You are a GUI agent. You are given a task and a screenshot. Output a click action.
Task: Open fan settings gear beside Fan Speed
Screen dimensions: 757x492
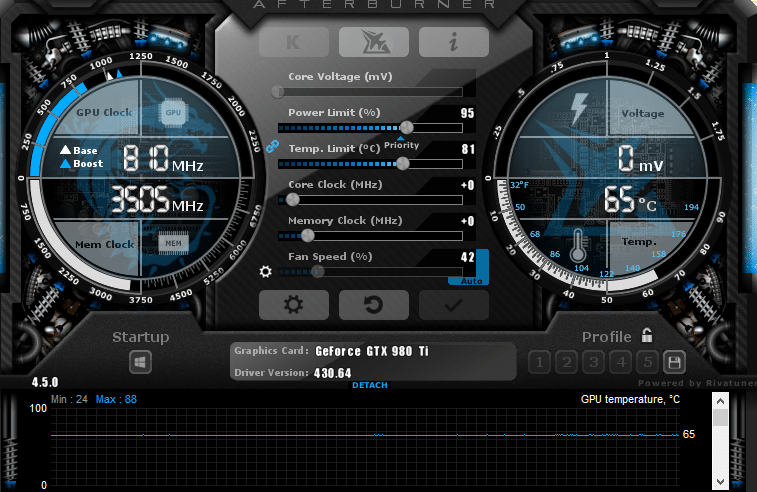(266, 271)
